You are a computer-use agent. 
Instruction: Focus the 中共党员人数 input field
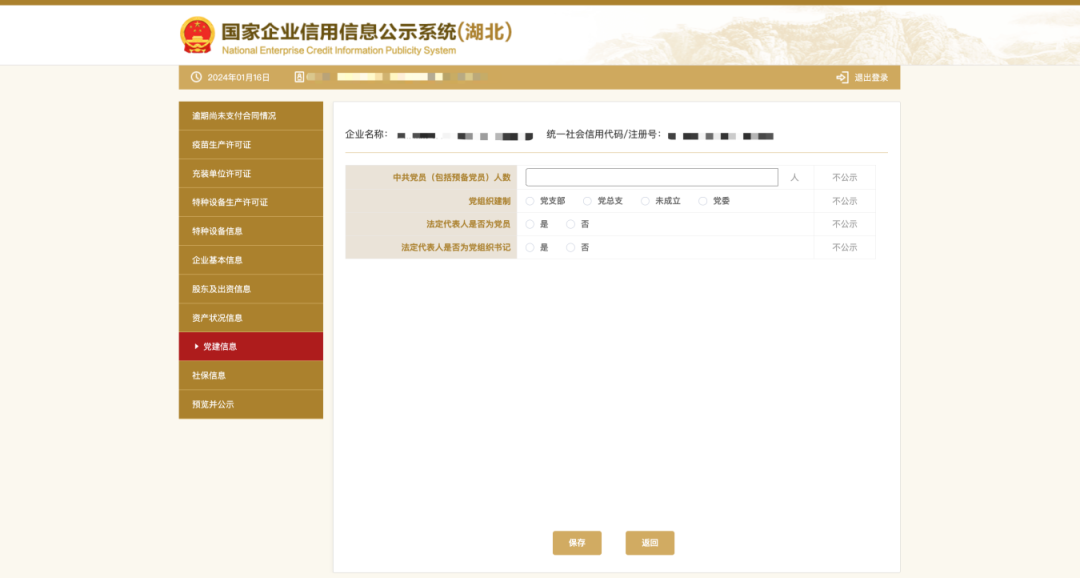coord(651,177)
